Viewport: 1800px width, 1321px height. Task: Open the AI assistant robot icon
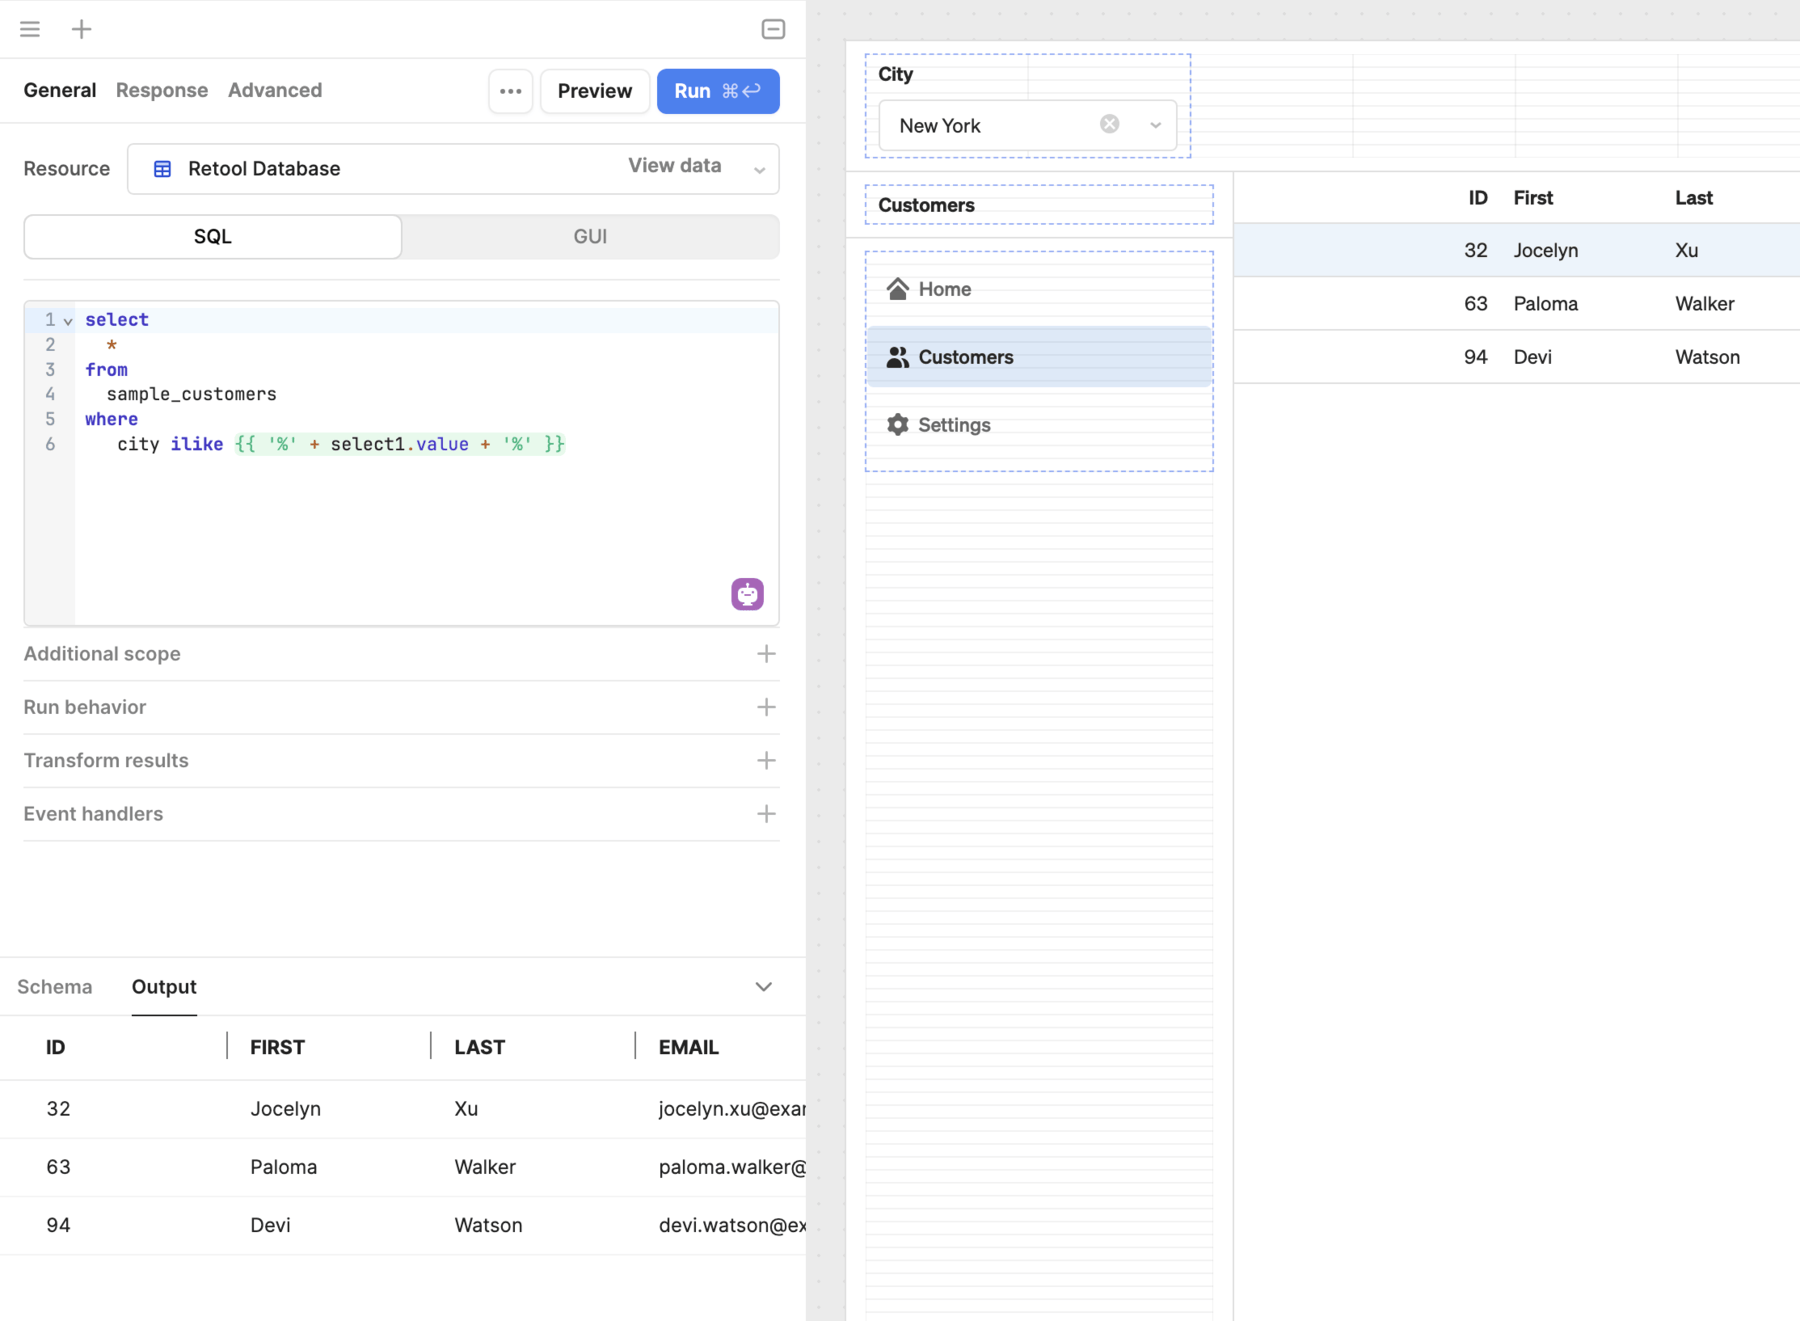tap(747, 594)
